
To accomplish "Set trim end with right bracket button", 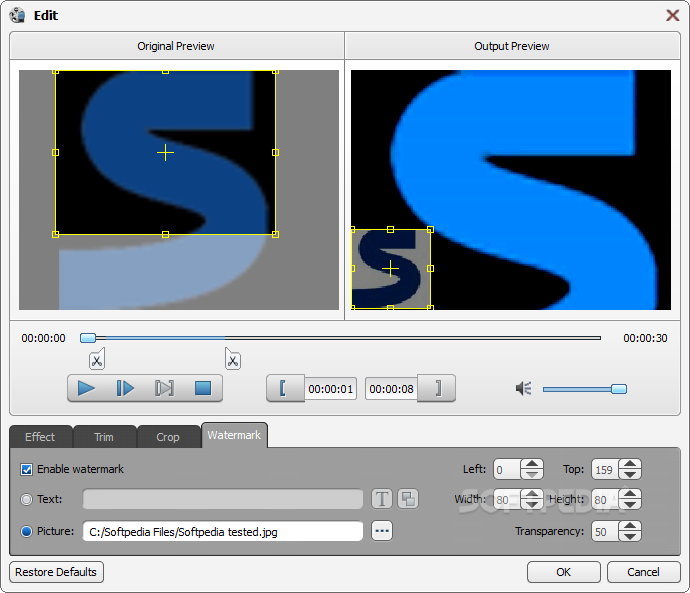I will (436, 388).
